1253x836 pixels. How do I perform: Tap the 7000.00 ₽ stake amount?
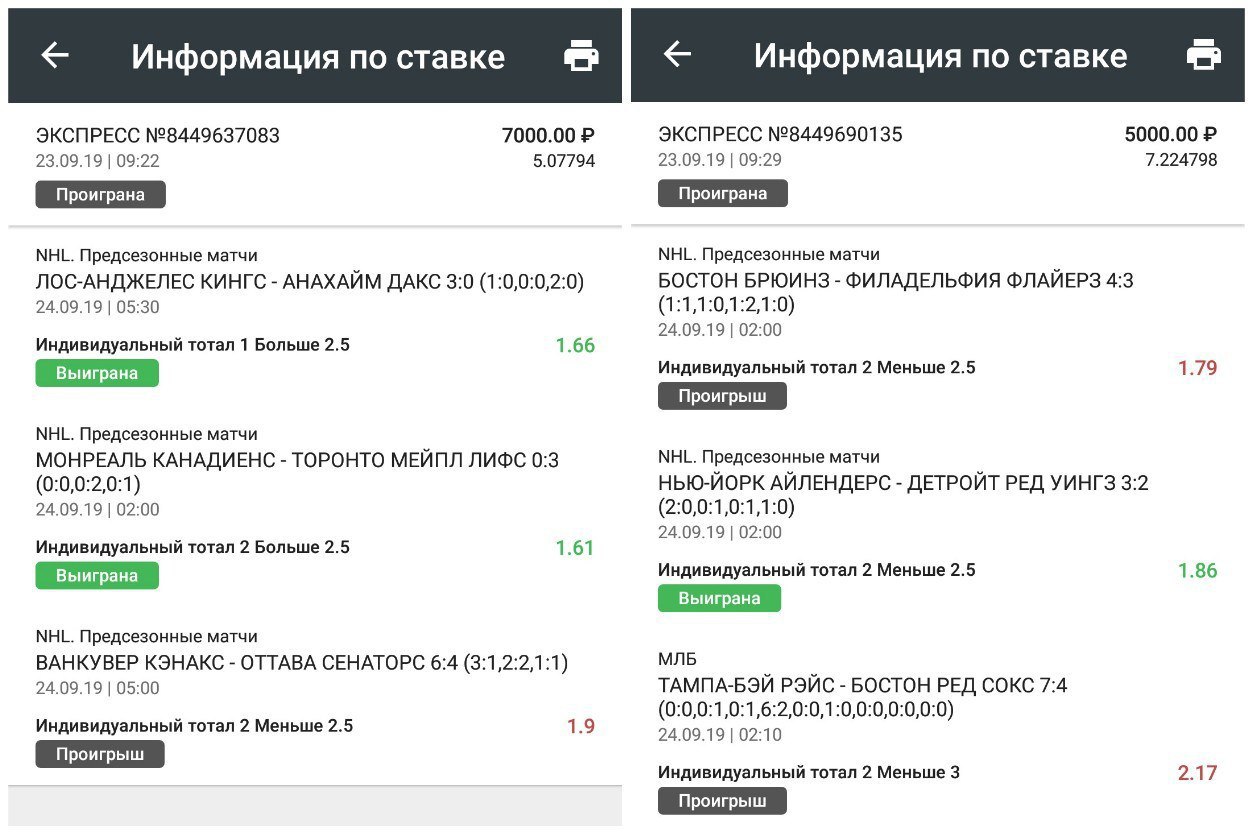click(548, 135)
